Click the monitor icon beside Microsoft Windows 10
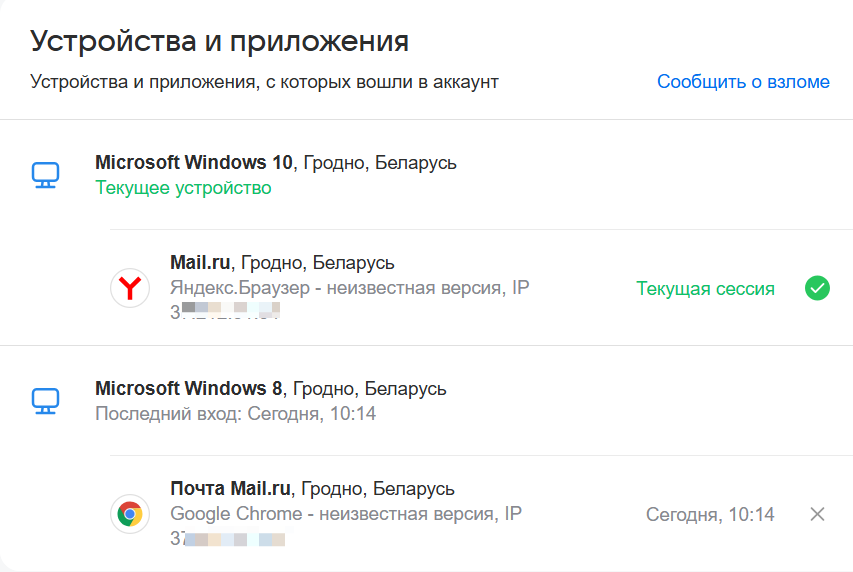Screen dimensions: 853x572 [45, 175]
